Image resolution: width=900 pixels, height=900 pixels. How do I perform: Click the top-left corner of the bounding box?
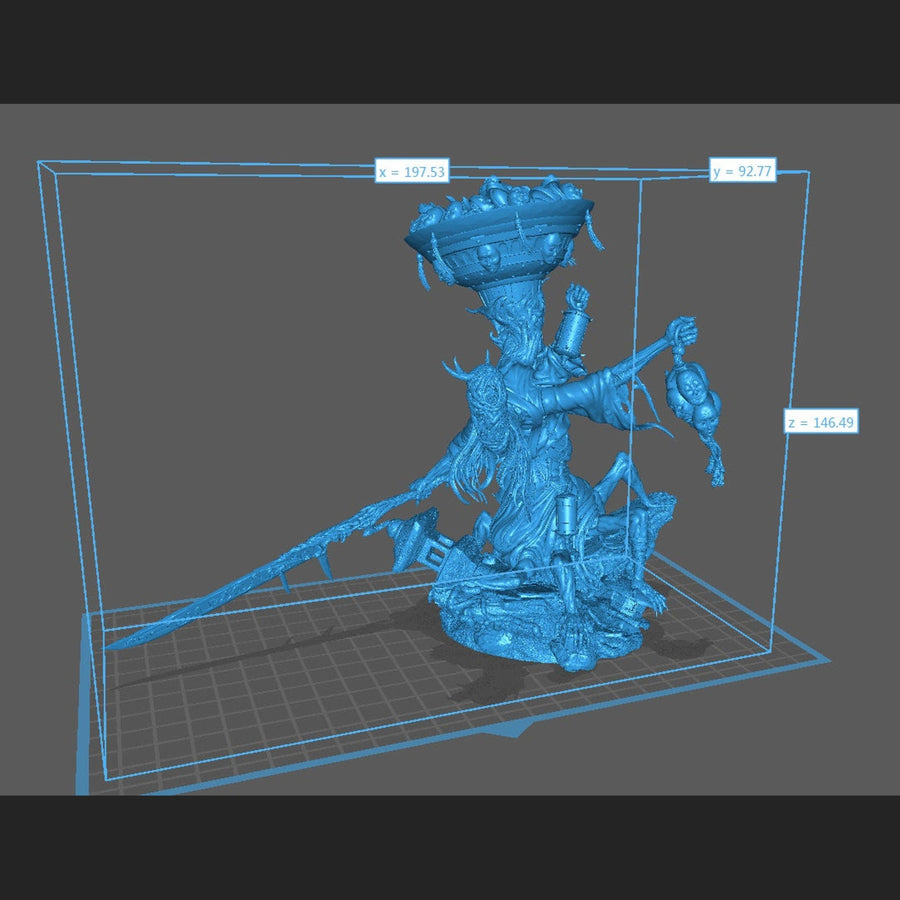pos(39,163)
